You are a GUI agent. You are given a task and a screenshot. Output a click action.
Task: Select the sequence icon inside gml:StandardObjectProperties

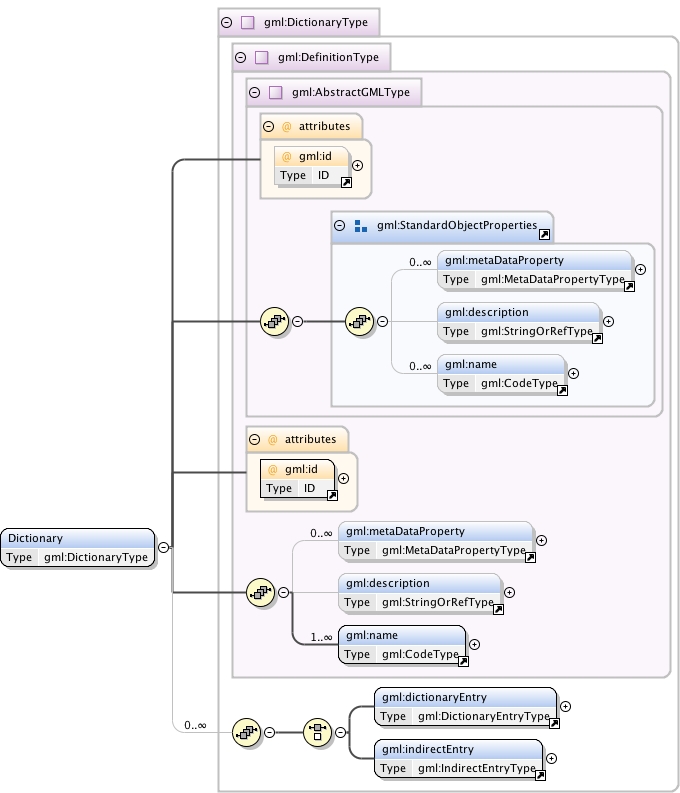tap(360, 321)
